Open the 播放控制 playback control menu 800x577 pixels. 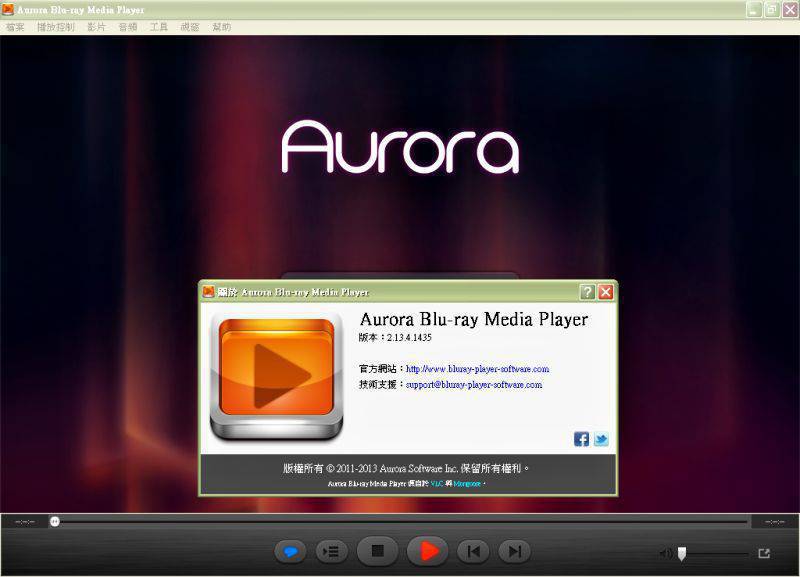coord(56,27)
